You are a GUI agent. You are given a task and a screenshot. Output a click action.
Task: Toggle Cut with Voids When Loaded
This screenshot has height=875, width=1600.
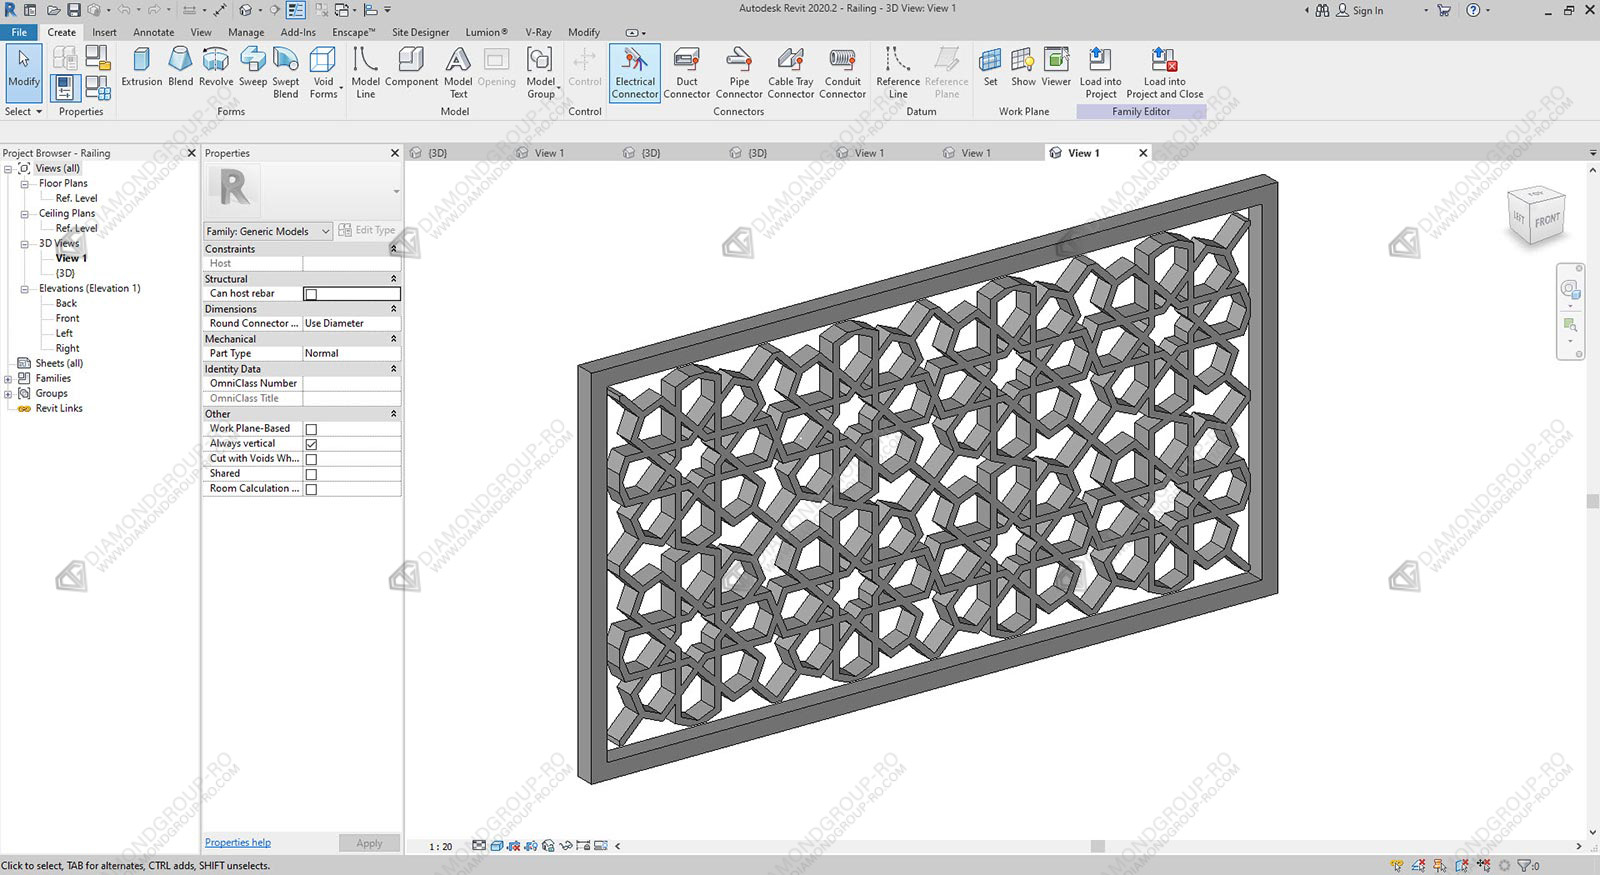click(x=311, y=459)
